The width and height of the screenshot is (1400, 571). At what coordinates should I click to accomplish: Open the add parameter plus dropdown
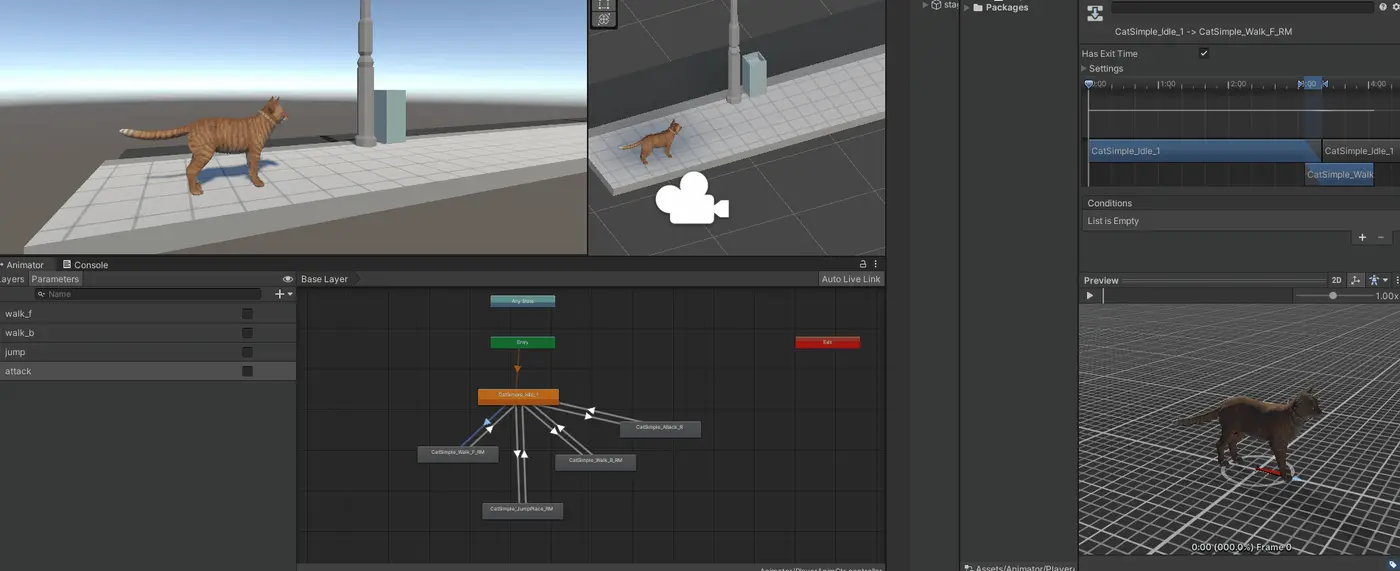point(284,294)
